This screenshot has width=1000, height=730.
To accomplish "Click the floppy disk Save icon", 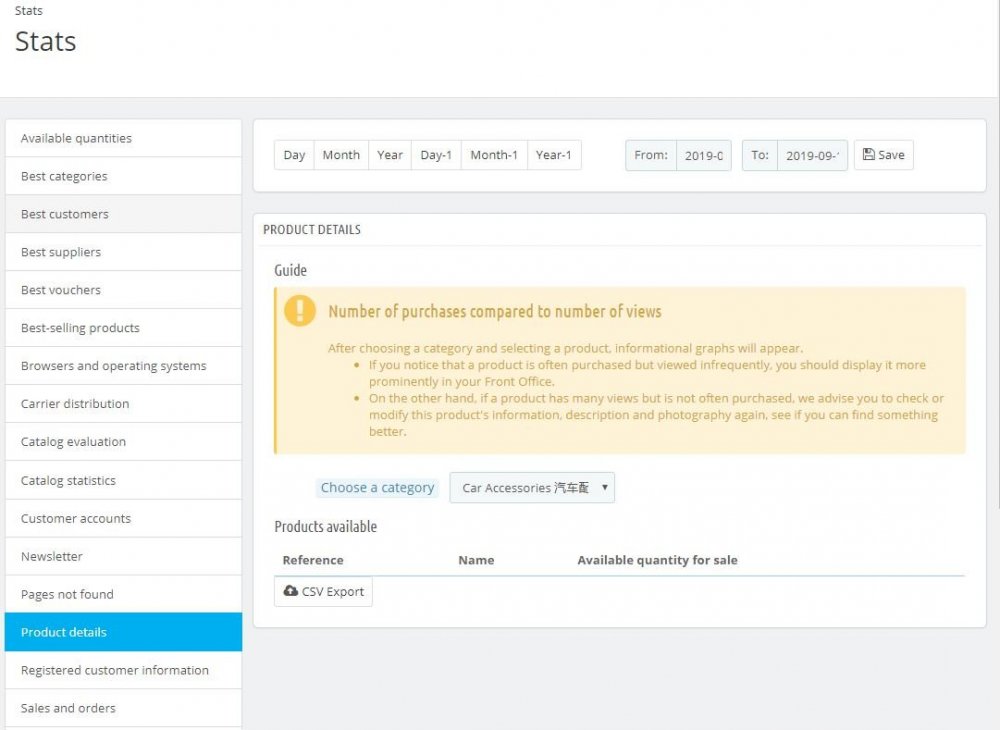I will coord(868,155).
